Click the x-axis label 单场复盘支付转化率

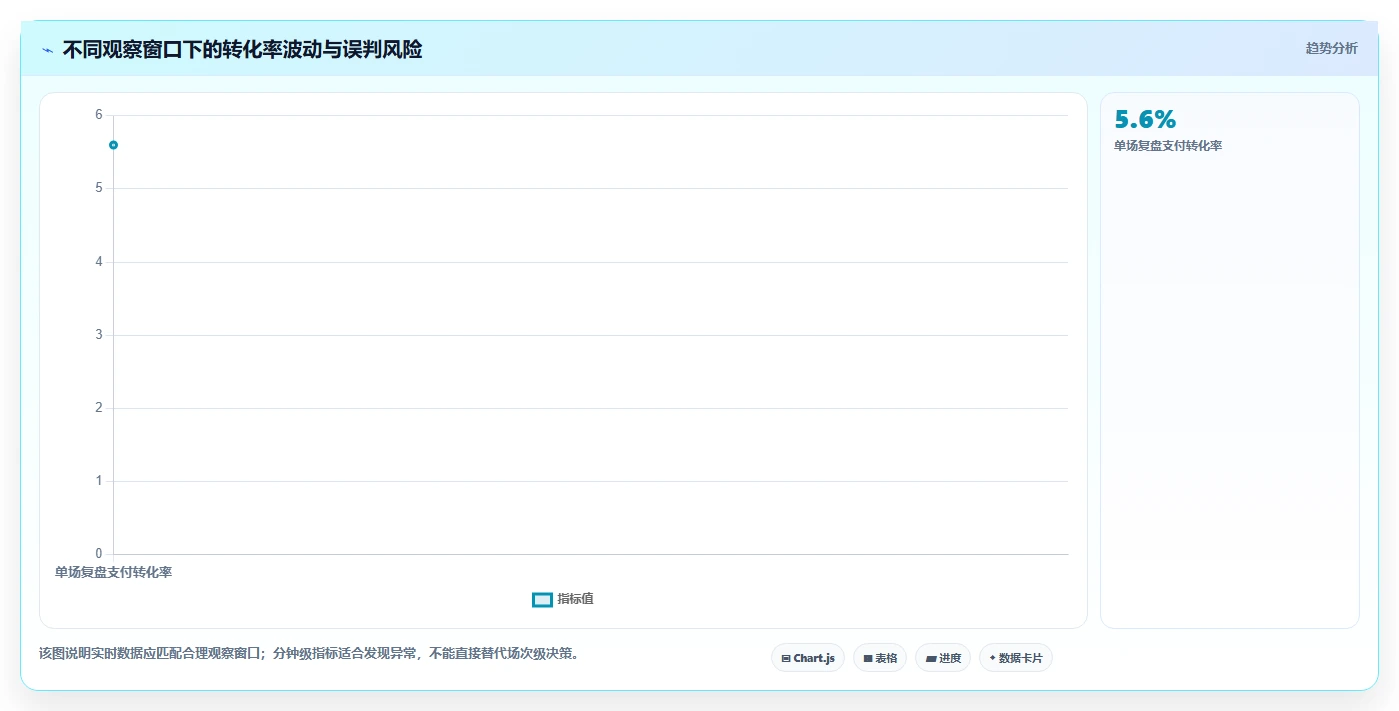[x=113, y=572]
